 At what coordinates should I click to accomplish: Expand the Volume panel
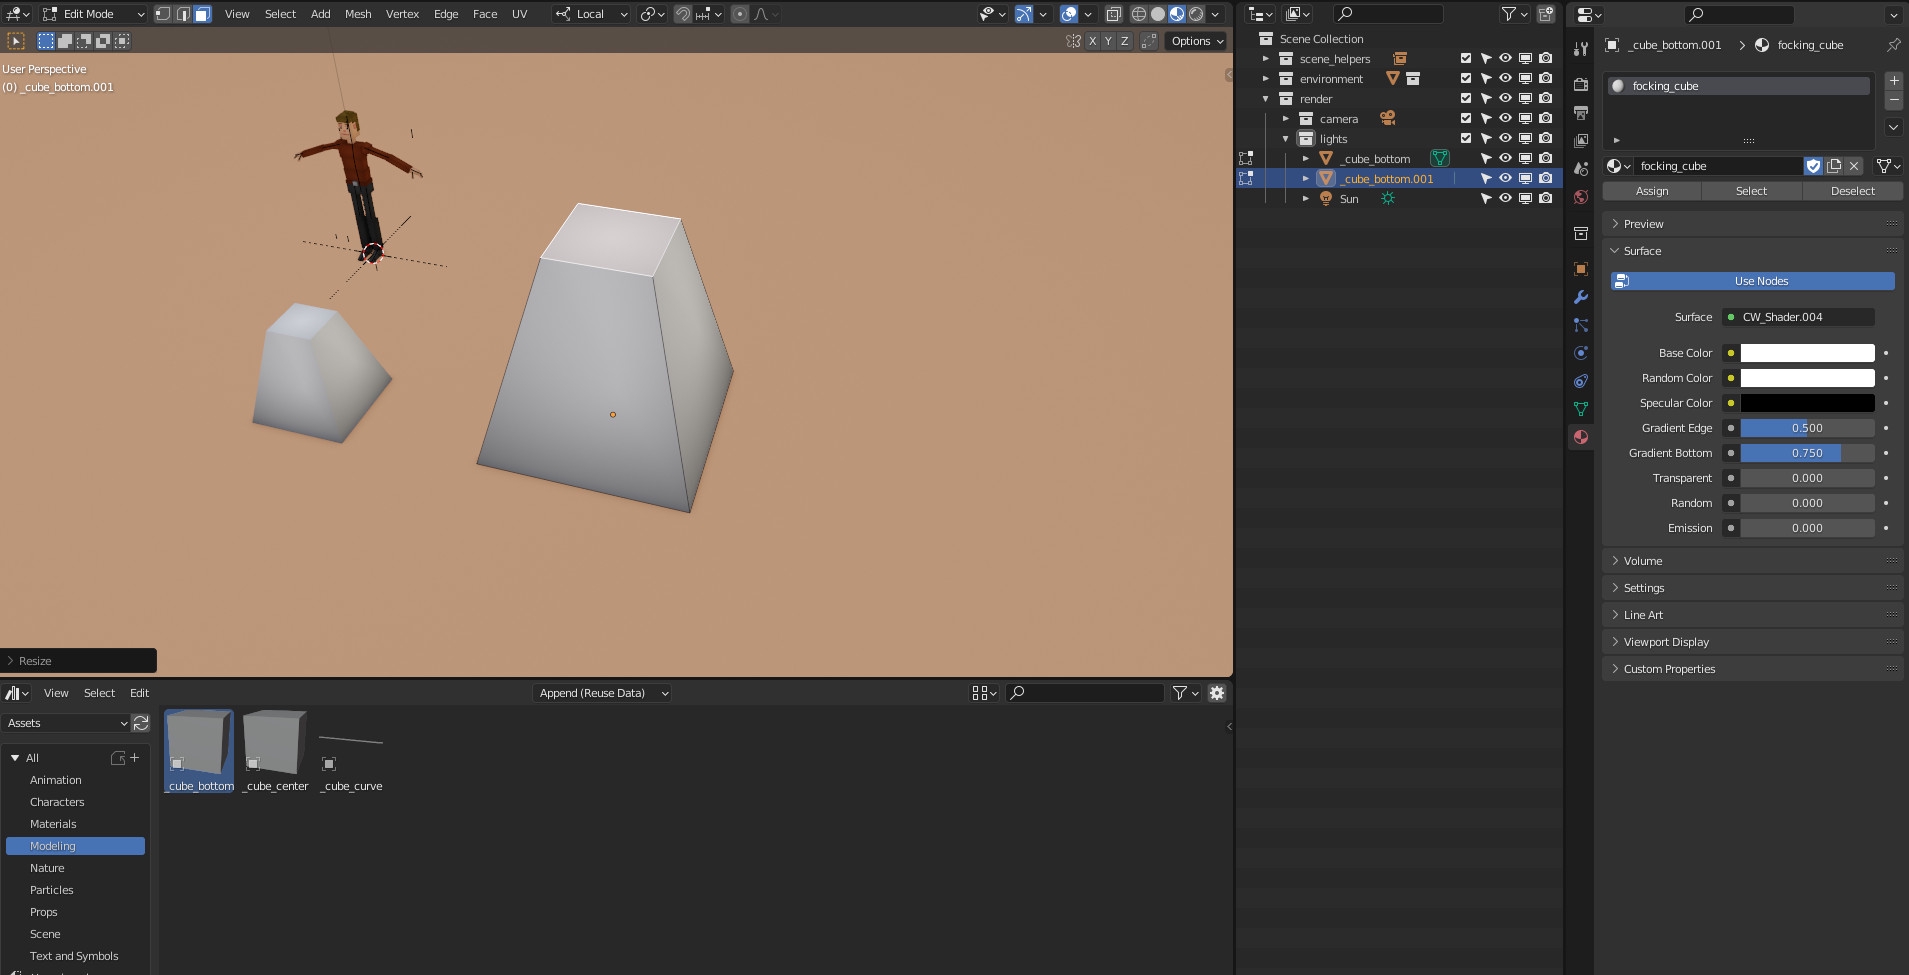[1643, 561]
